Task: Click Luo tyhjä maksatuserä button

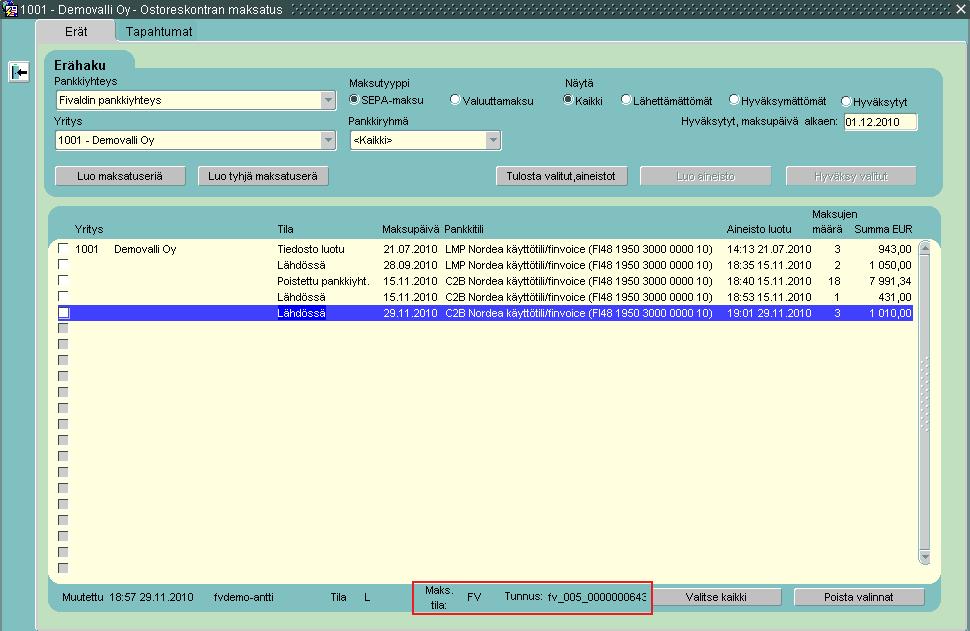Action: (263, 176)
